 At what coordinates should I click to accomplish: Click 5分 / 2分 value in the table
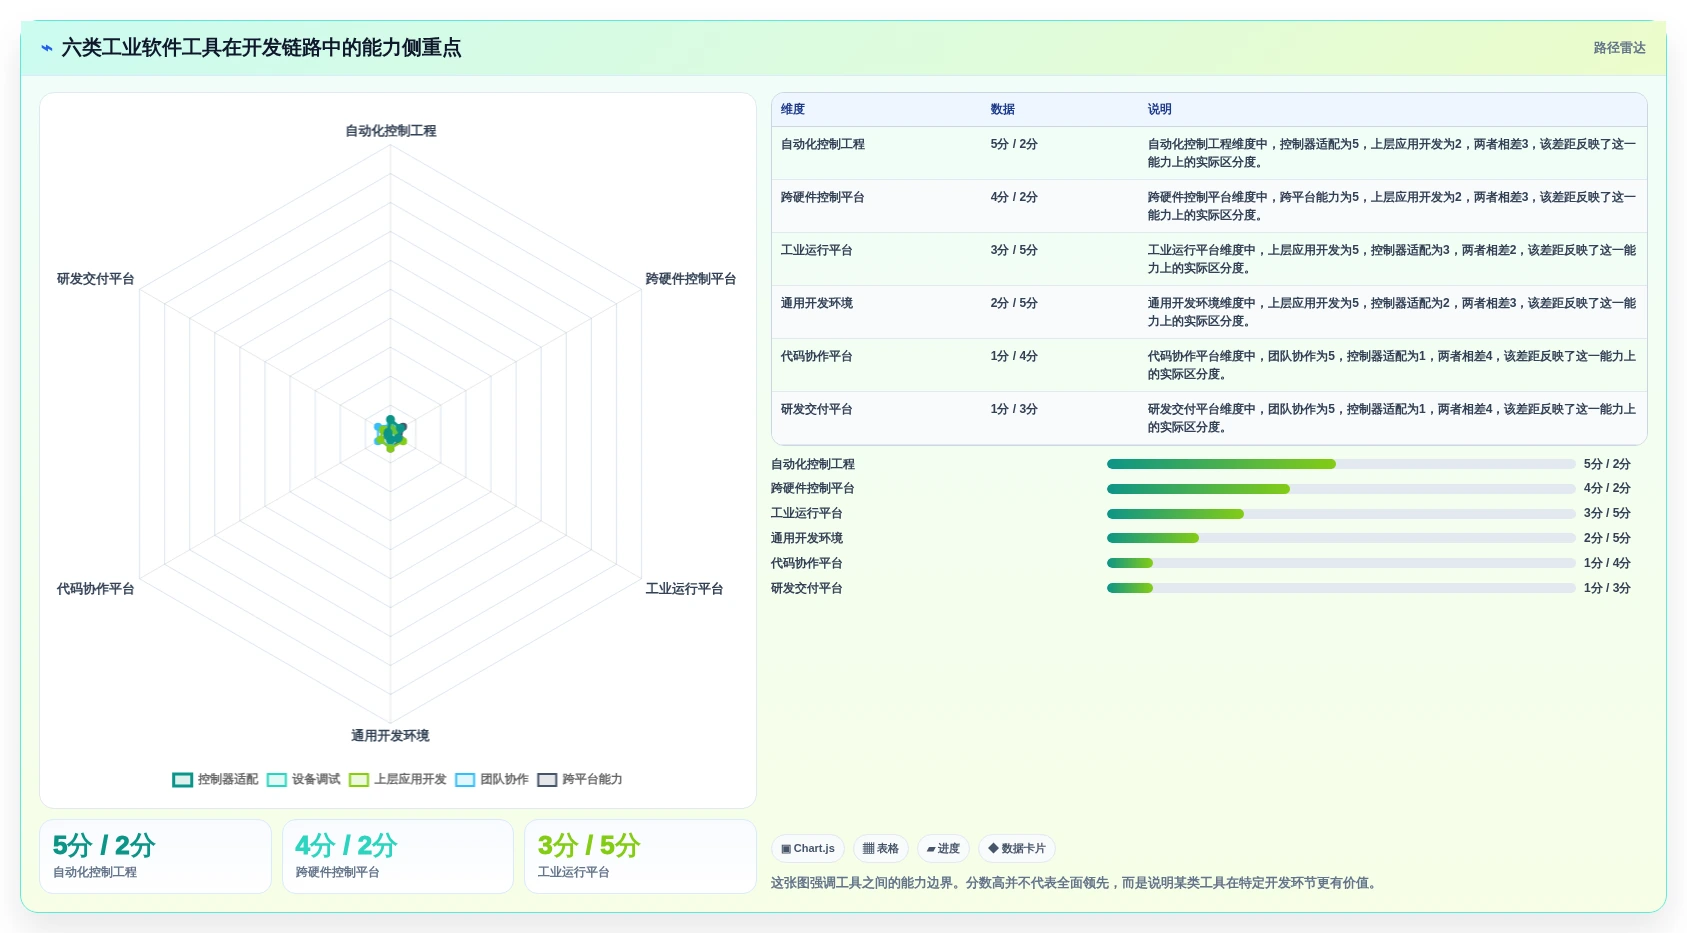1014,144
